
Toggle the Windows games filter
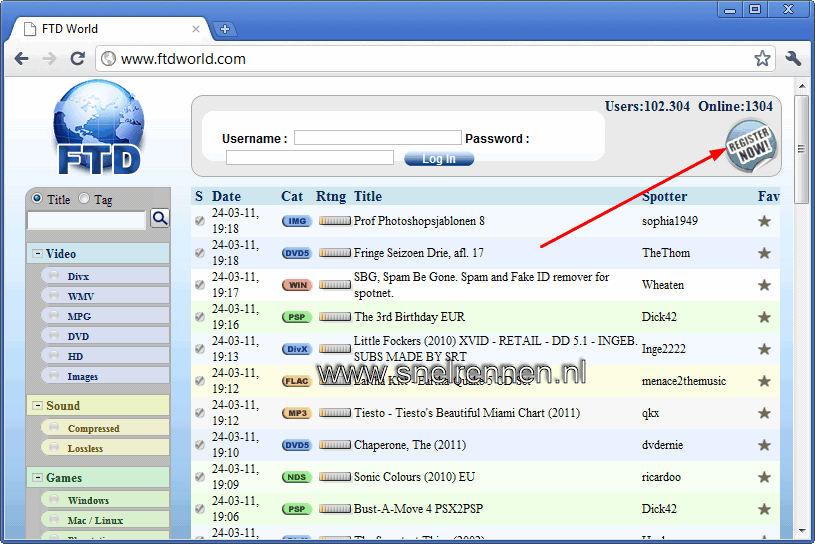106,500
